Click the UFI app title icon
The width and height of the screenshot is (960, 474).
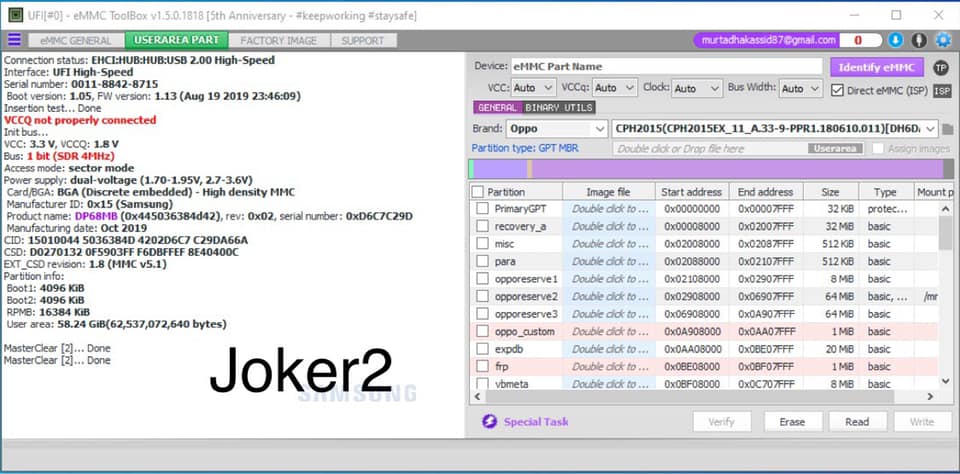15,15
